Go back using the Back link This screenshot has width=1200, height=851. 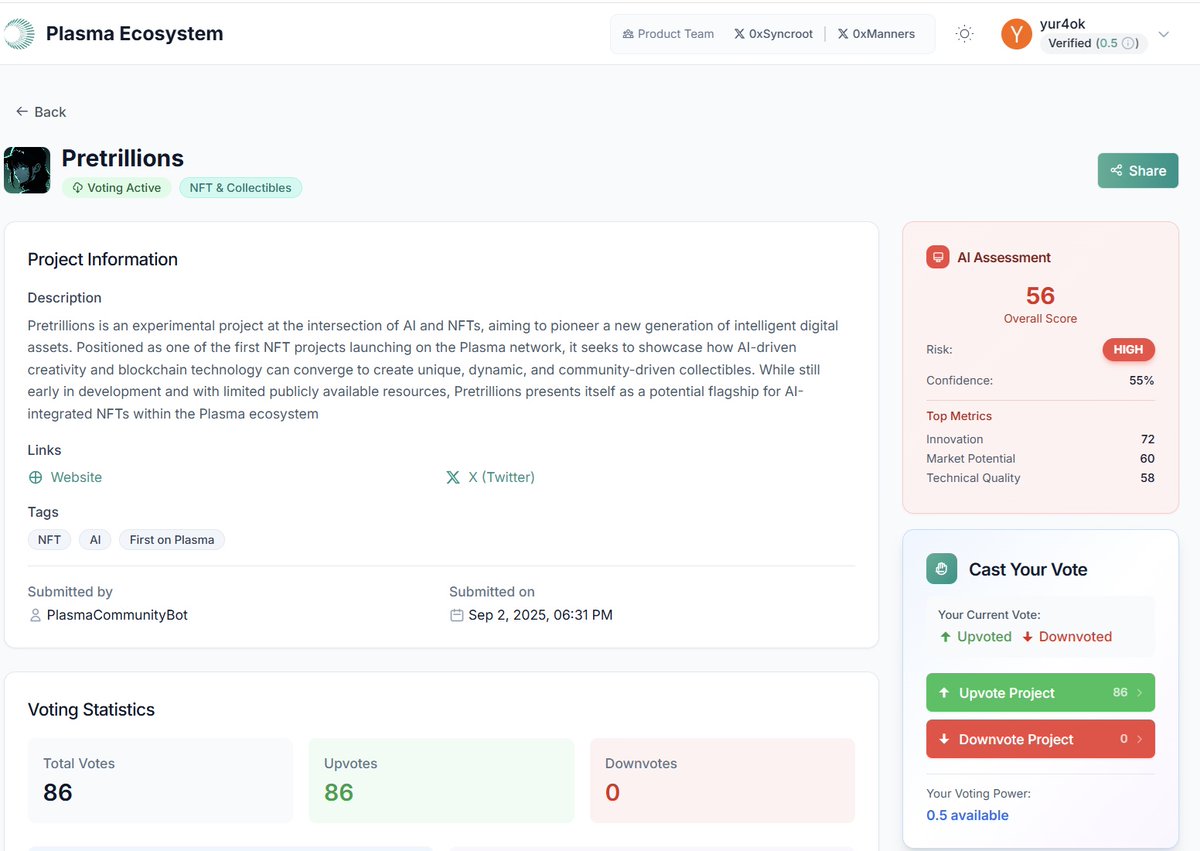click(x=41, y=112)
